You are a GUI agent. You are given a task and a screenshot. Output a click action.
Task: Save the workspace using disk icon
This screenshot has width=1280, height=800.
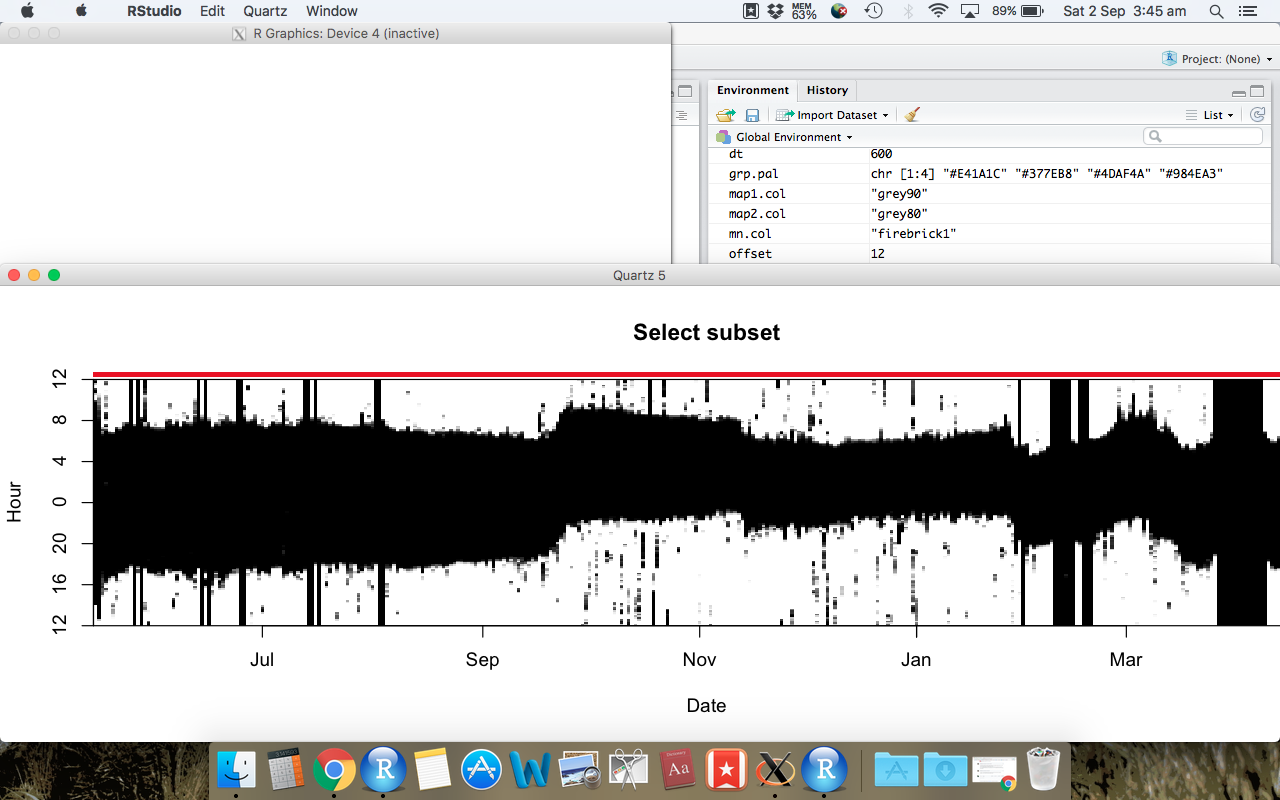coord(750,114)
